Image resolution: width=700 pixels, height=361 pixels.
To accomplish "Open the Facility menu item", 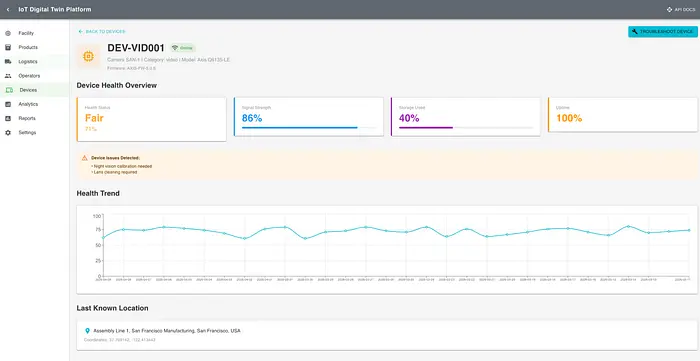I will [34, 33].
